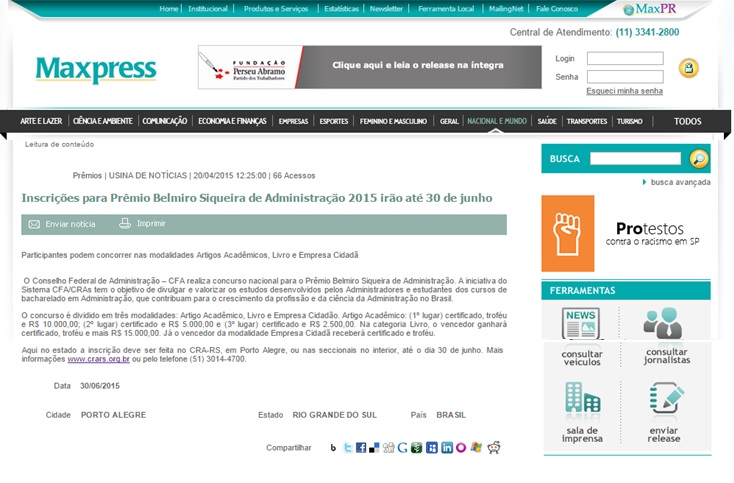Select Saúde category
Screen dimensions: 734x483
547,121
